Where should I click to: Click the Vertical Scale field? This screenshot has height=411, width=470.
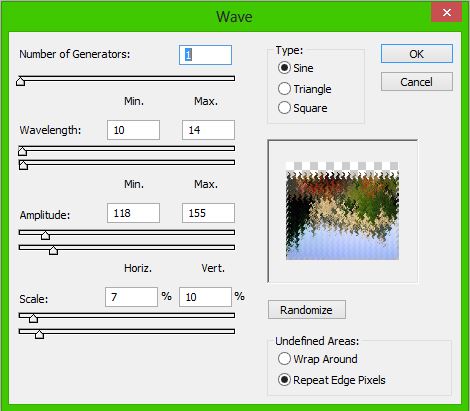pos(205,297)
